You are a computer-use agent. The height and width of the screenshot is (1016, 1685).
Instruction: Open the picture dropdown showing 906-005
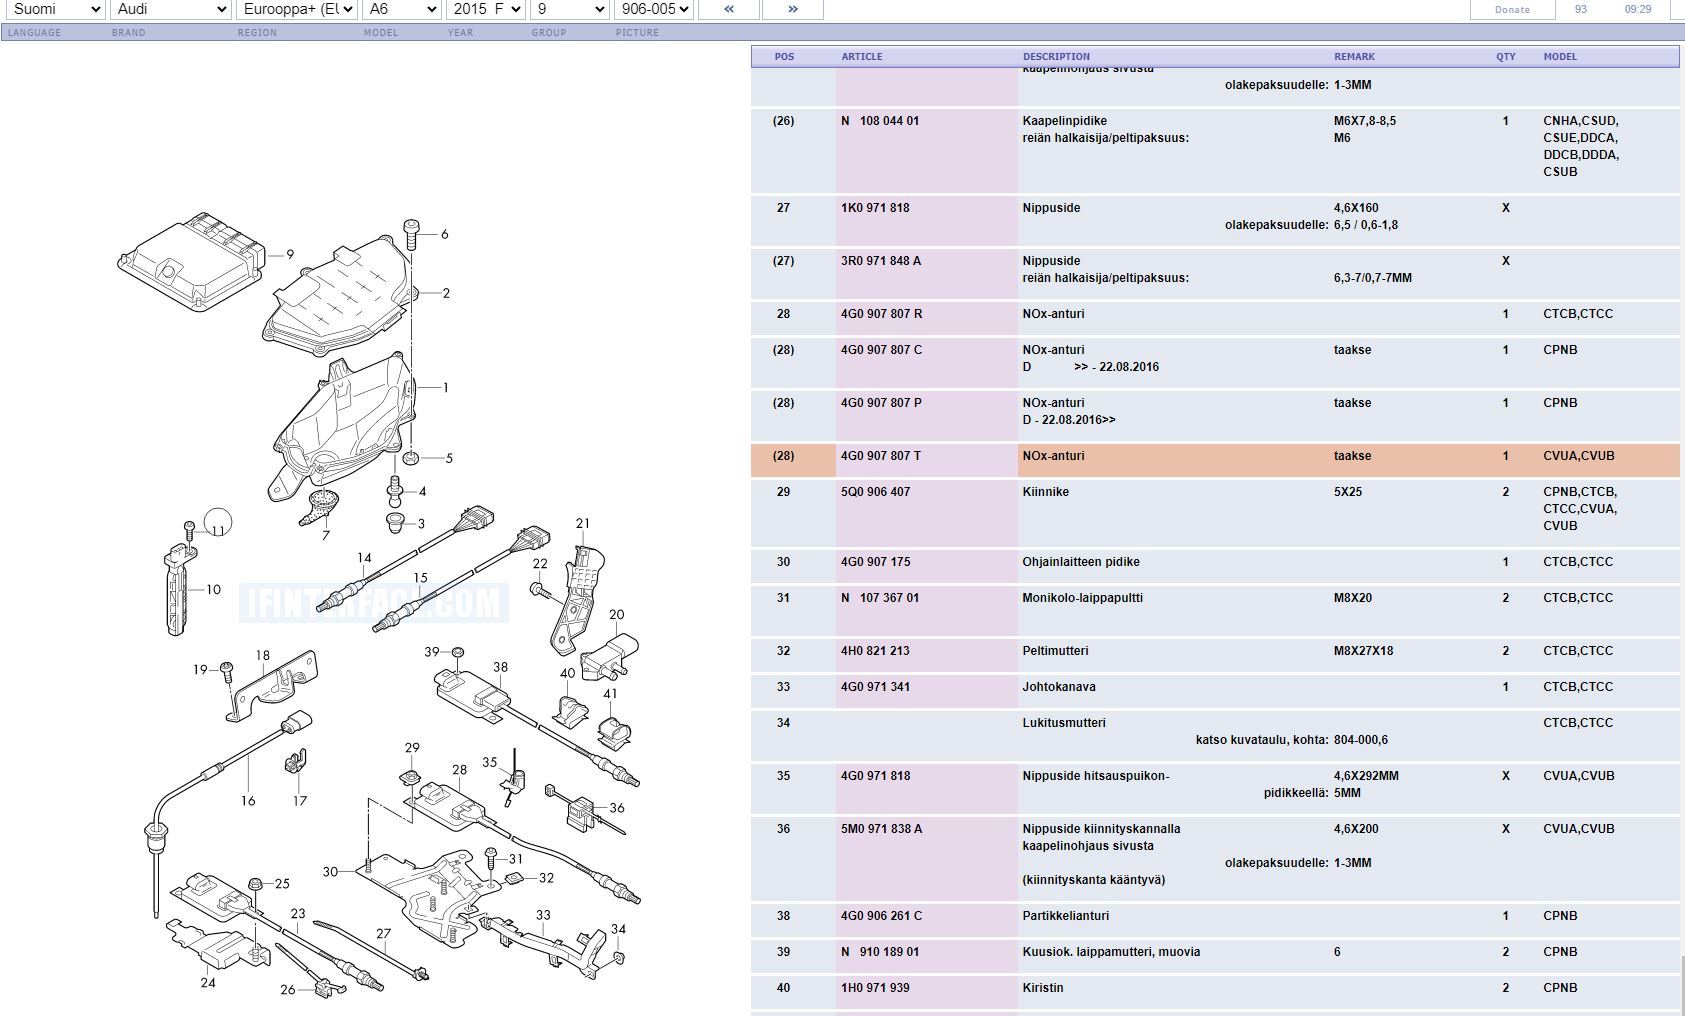(652, 9)
